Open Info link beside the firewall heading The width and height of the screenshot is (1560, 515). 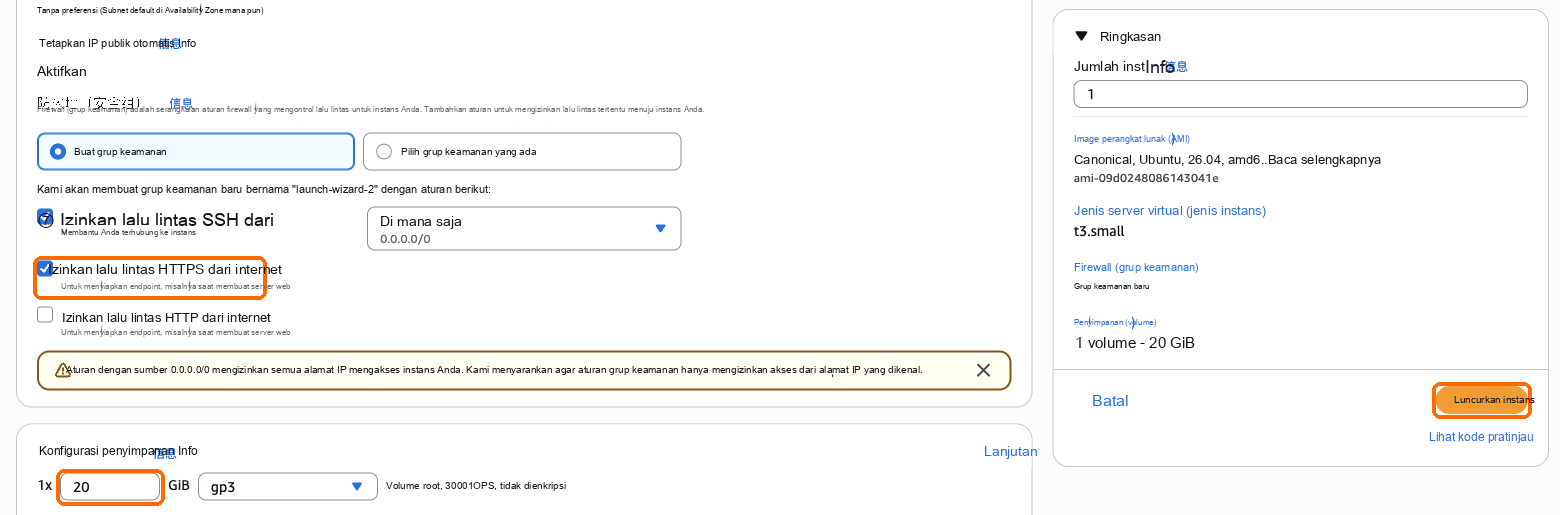pos(181,103)
